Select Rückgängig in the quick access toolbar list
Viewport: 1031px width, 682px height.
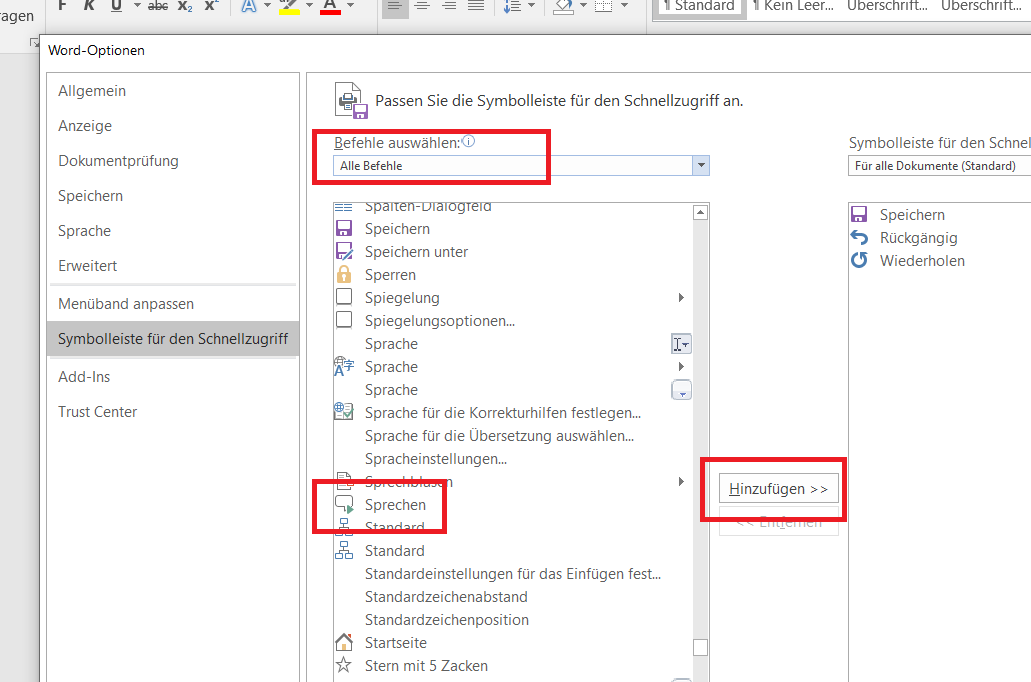click(940, 238)
